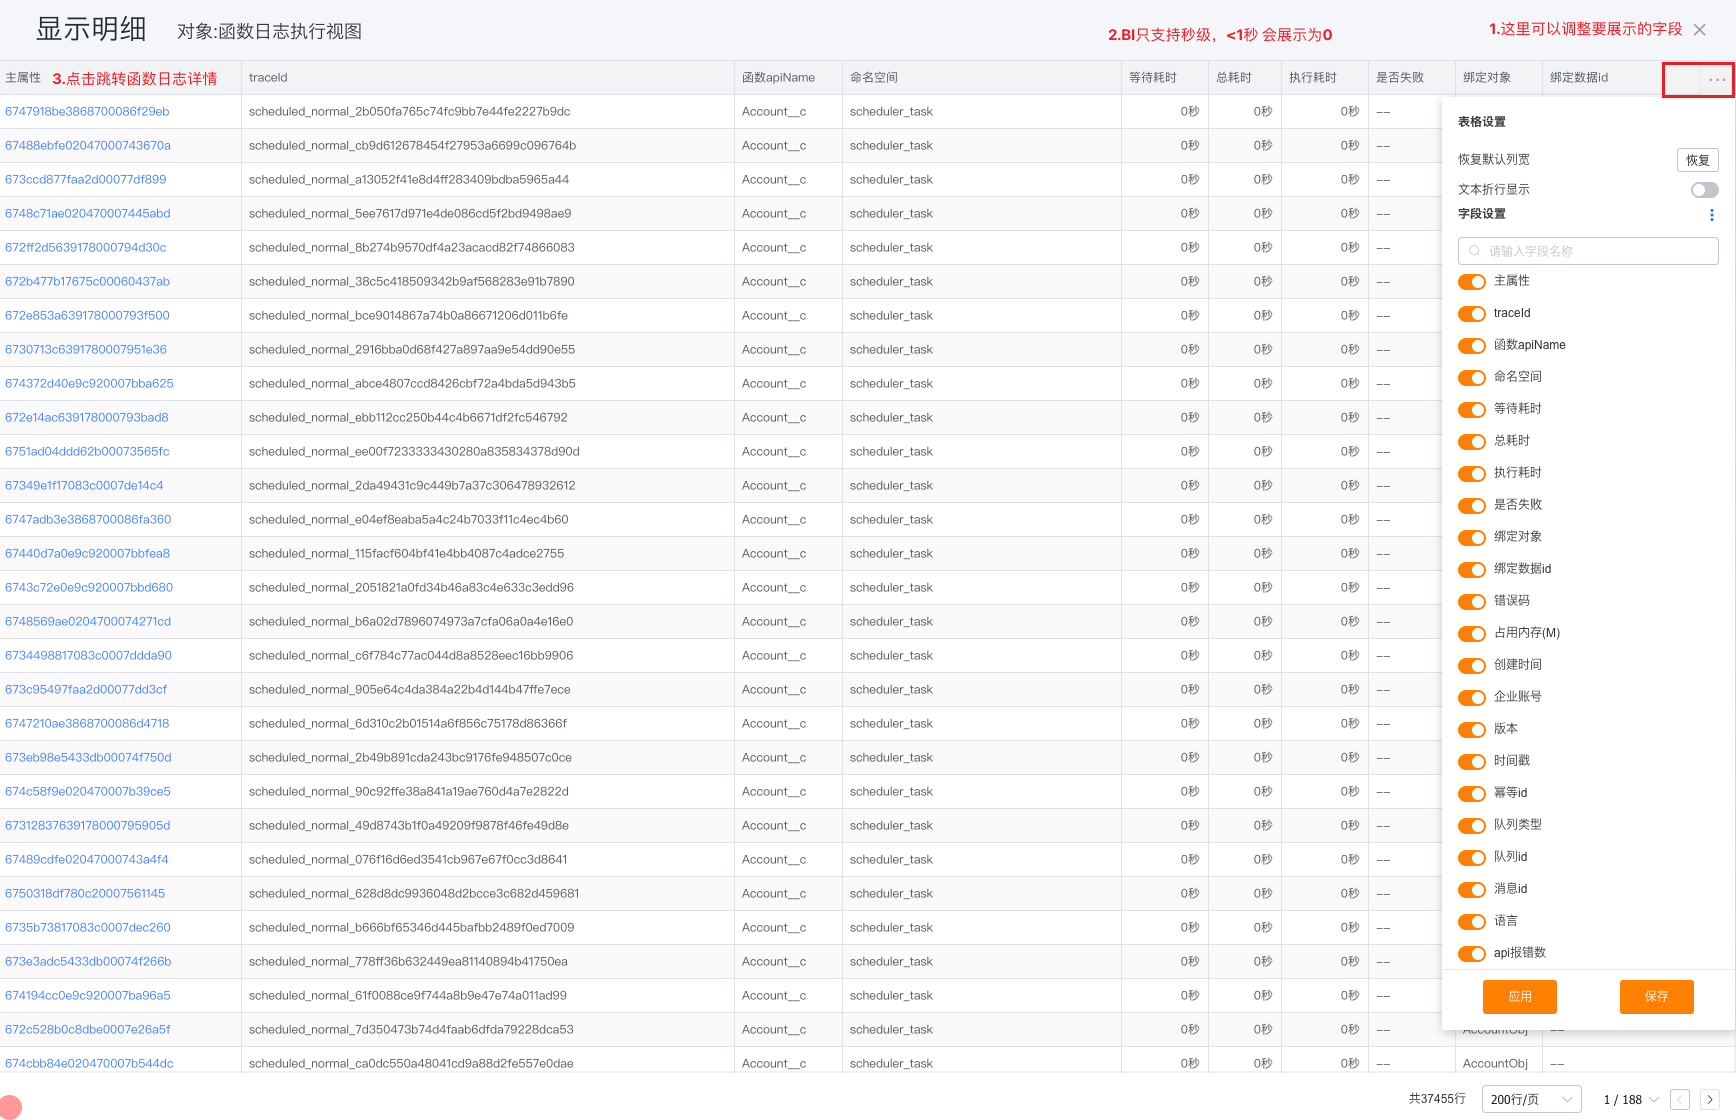Go to previous page arrow
1736x1120 pixels.
point(1680,1099)
